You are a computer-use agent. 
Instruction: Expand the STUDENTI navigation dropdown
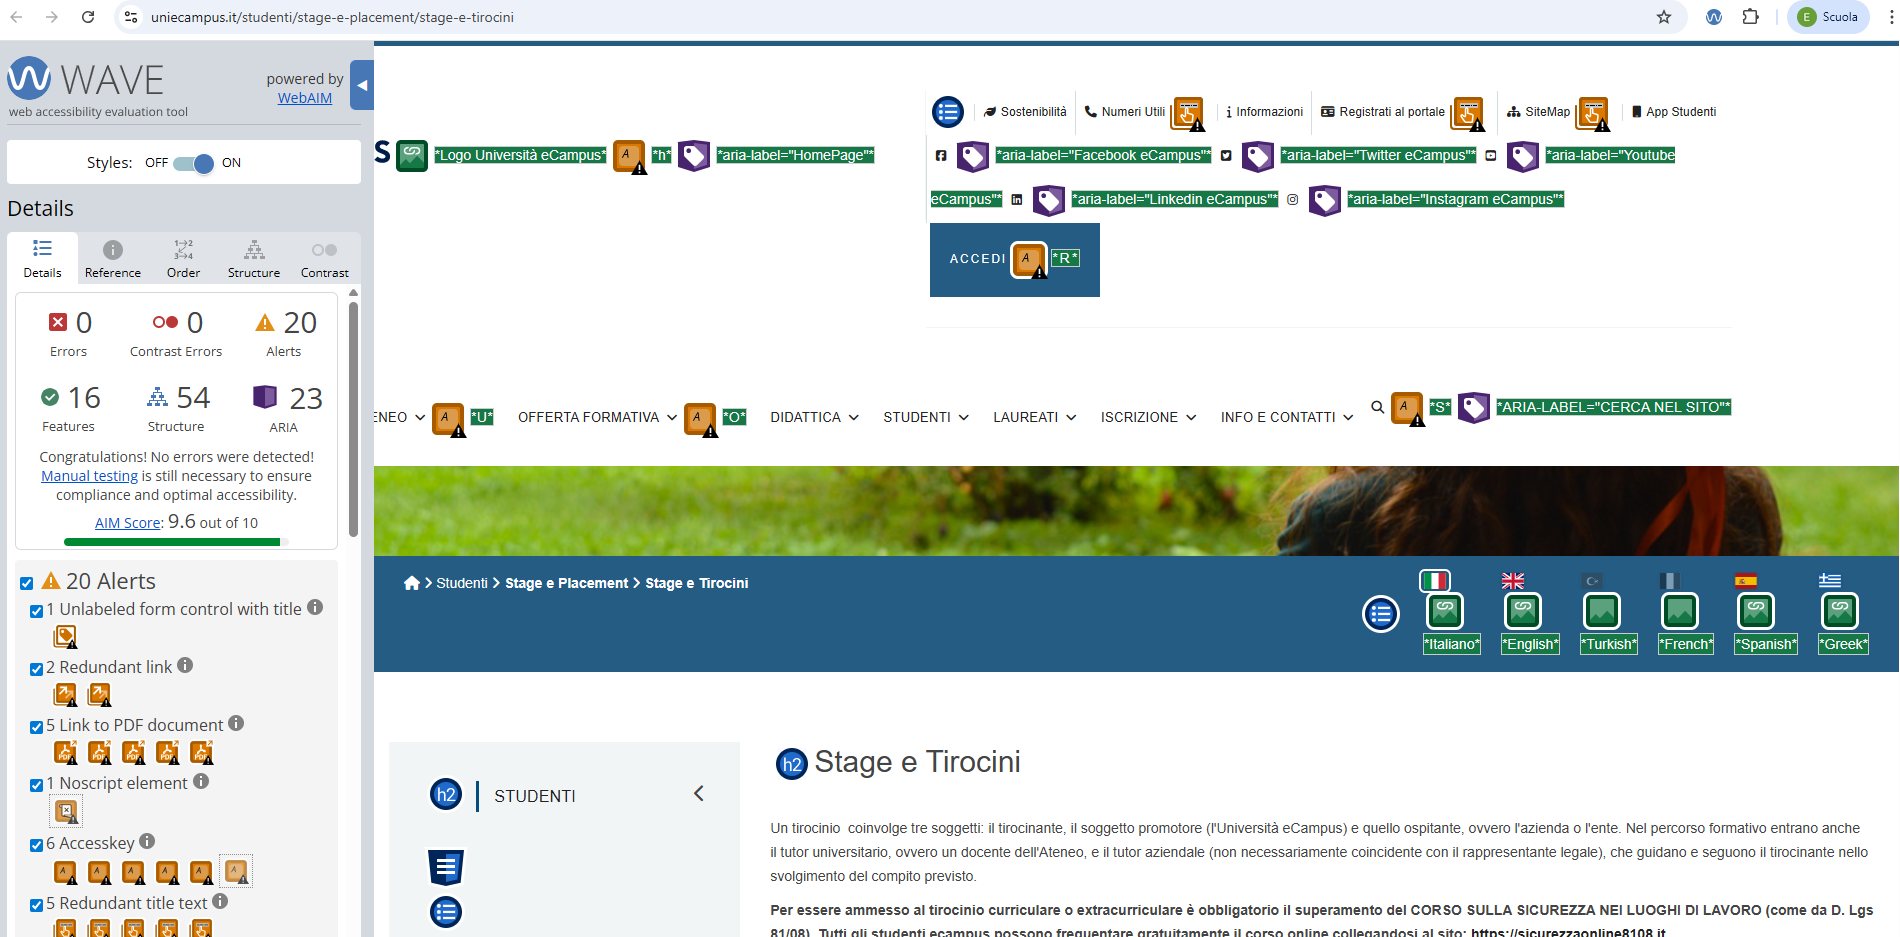pyautogui.click(x=925, y=417)
